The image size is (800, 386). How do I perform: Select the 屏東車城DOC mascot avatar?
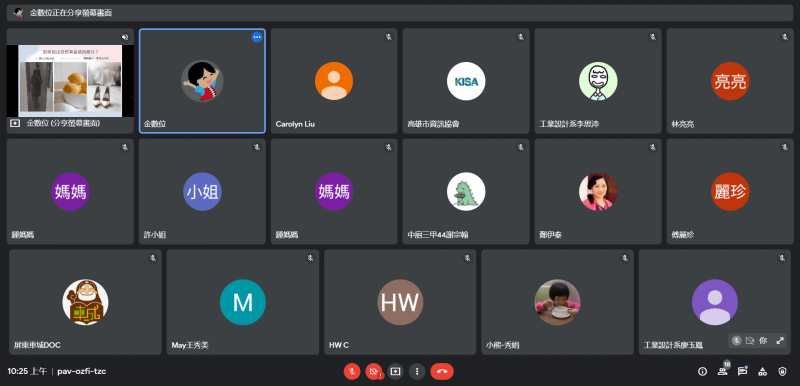[85, 302]
